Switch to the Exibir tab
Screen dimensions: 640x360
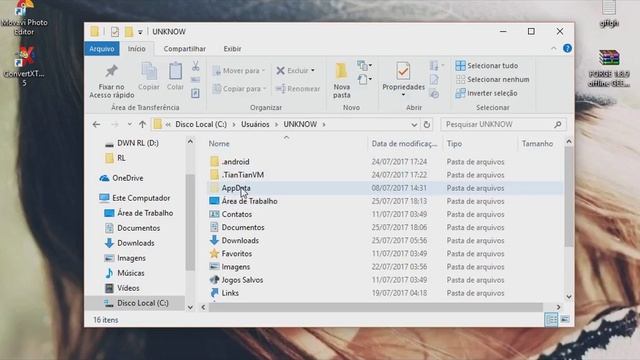click(232, 49)
